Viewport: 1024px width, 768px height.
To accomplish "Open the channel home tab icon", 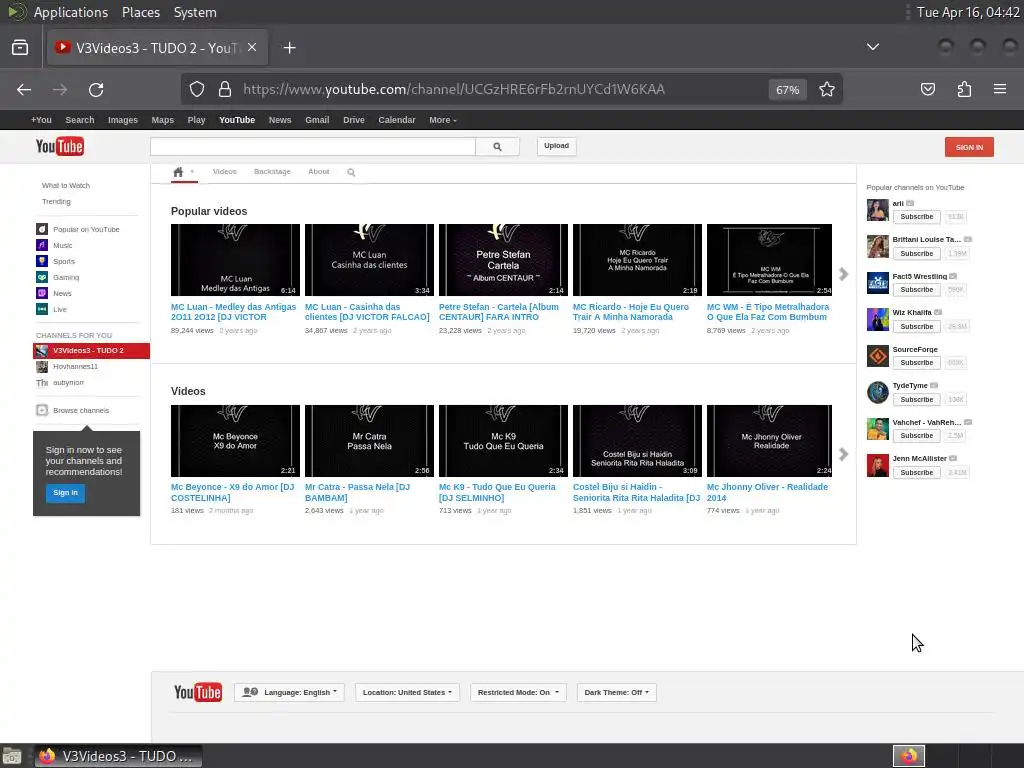I will (178, 172).
